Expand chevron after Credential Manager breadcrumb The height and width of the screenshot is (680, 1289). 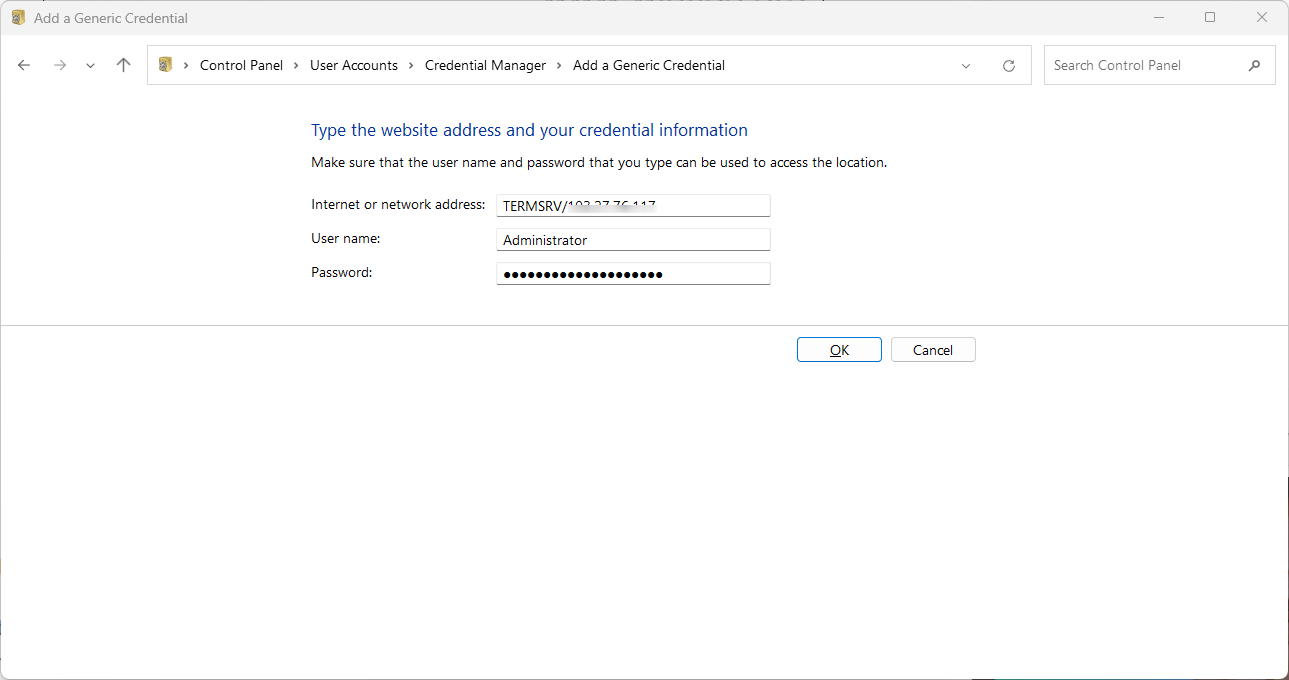(x=560, y=65)
